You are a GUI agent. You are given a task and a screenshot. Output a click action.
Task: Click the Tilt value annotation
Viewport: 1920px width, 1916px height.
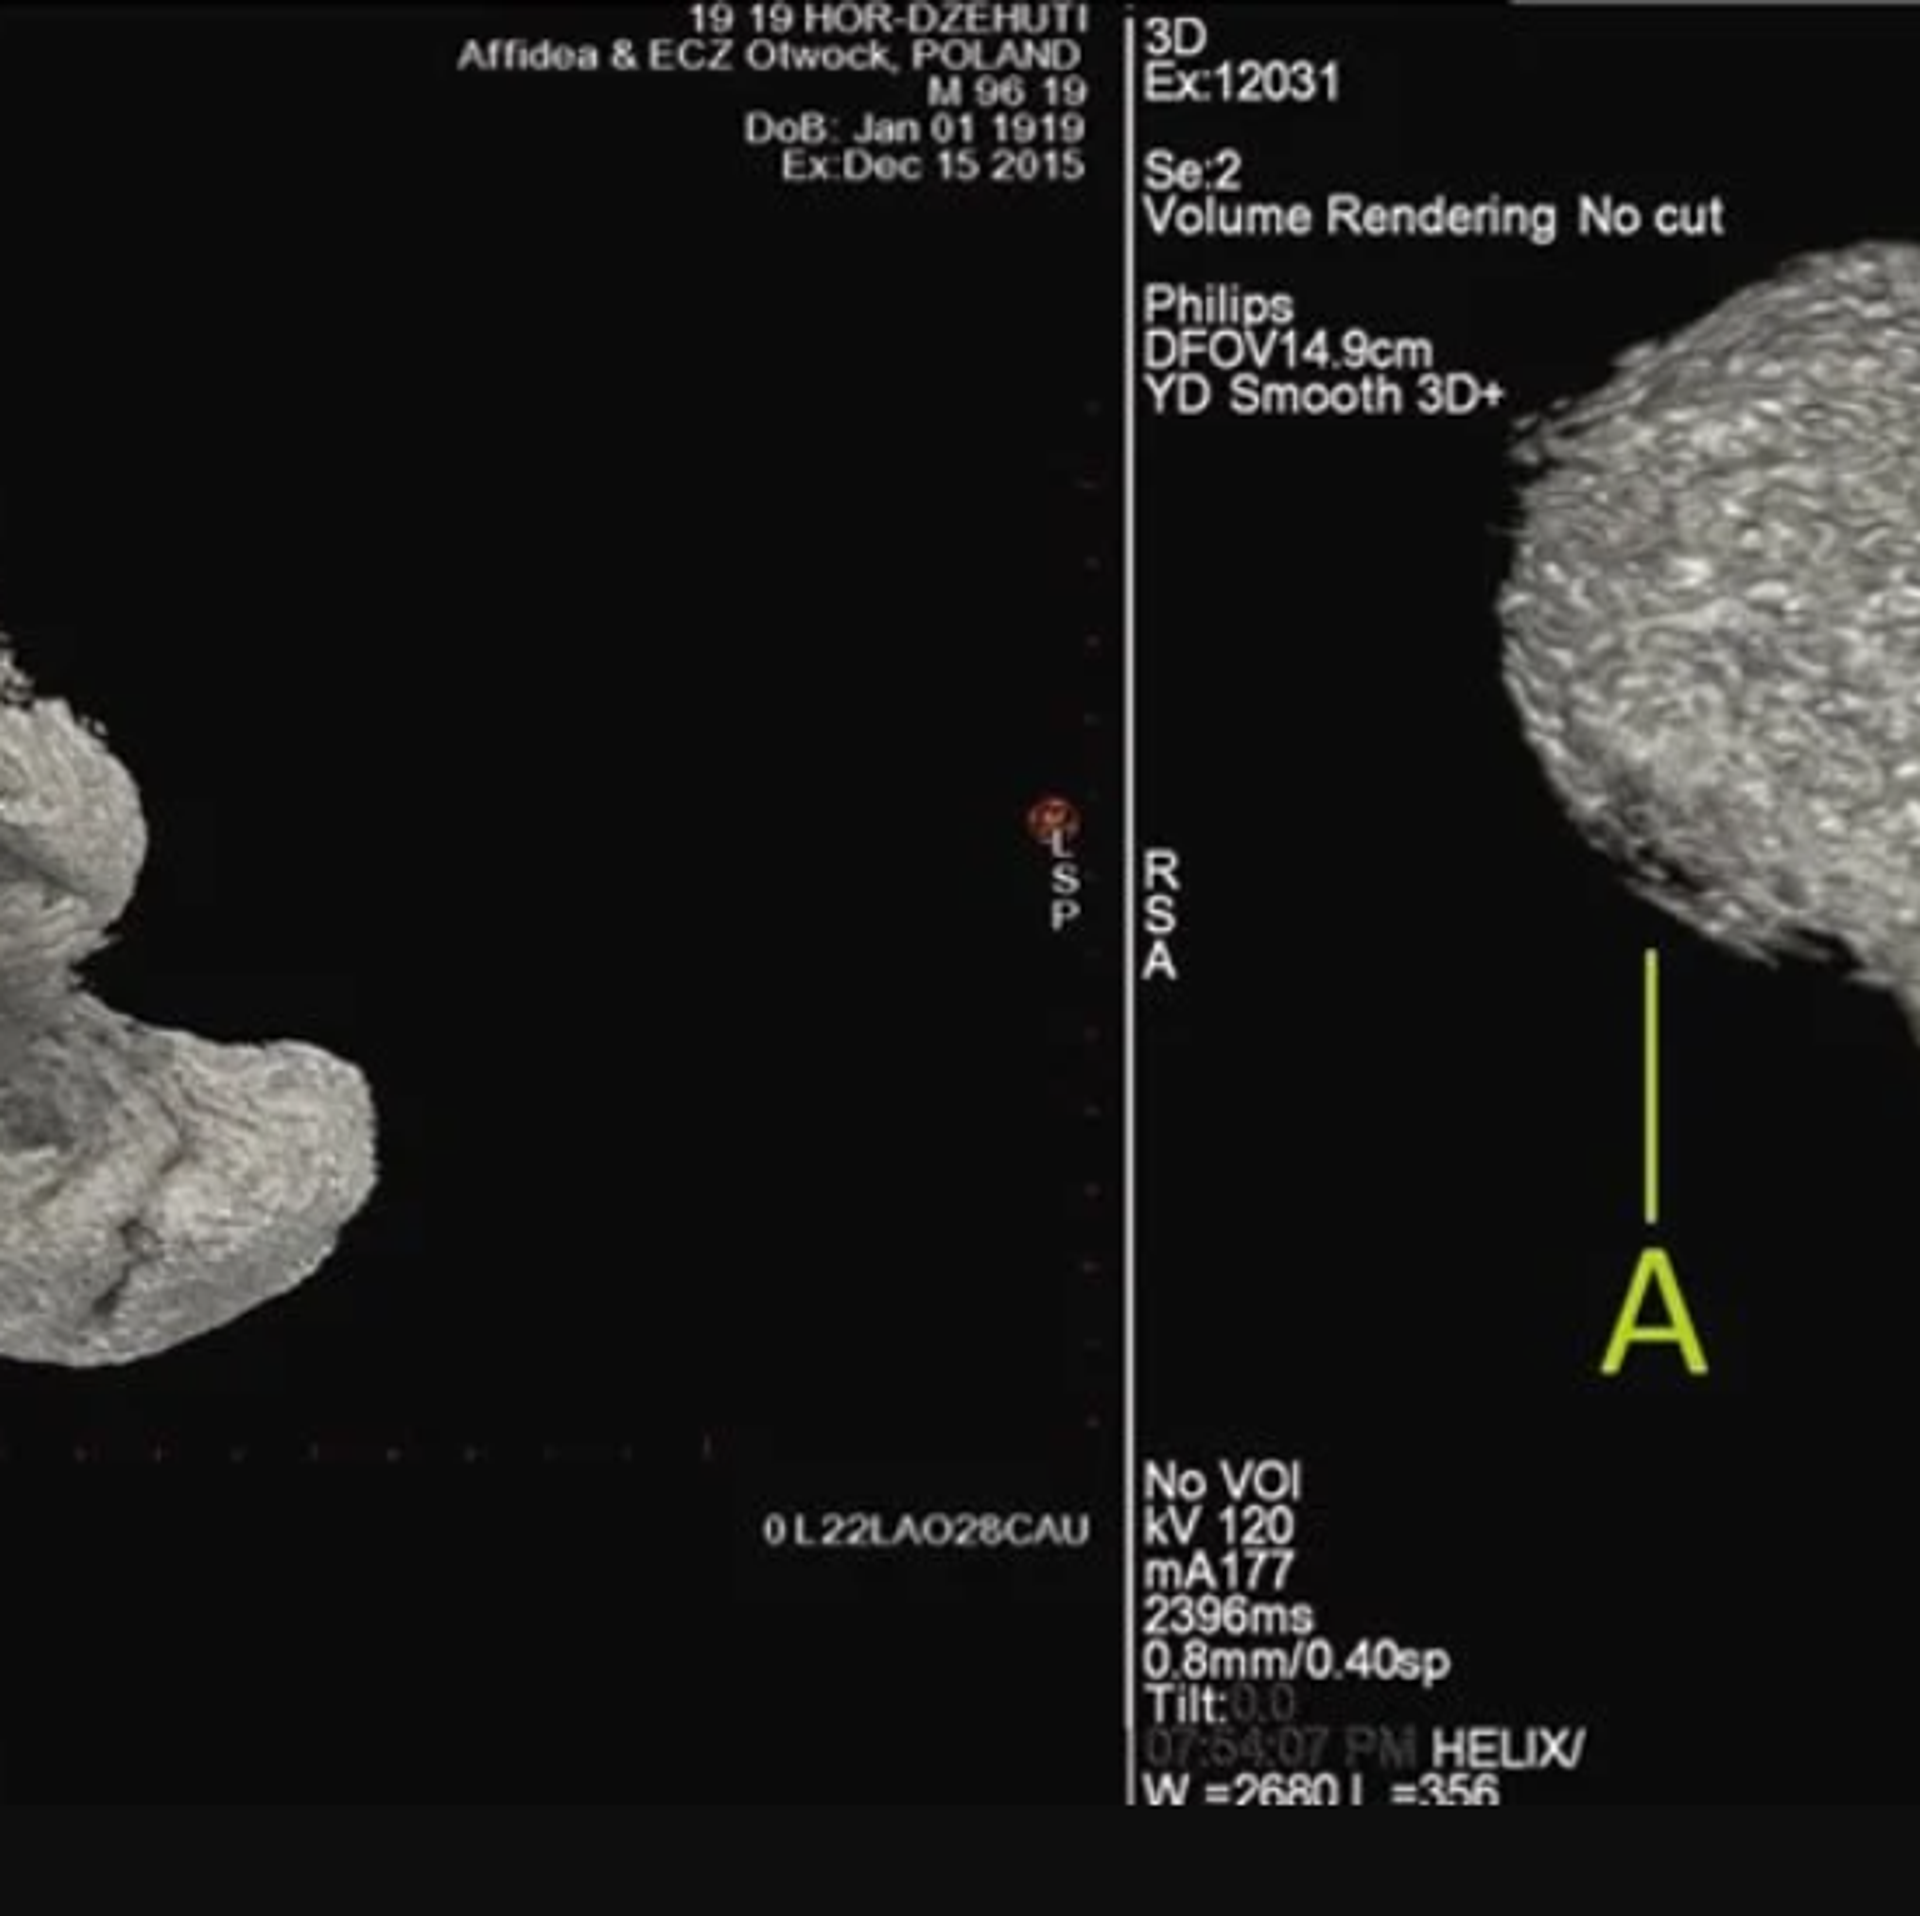tap(1220, 1705)
